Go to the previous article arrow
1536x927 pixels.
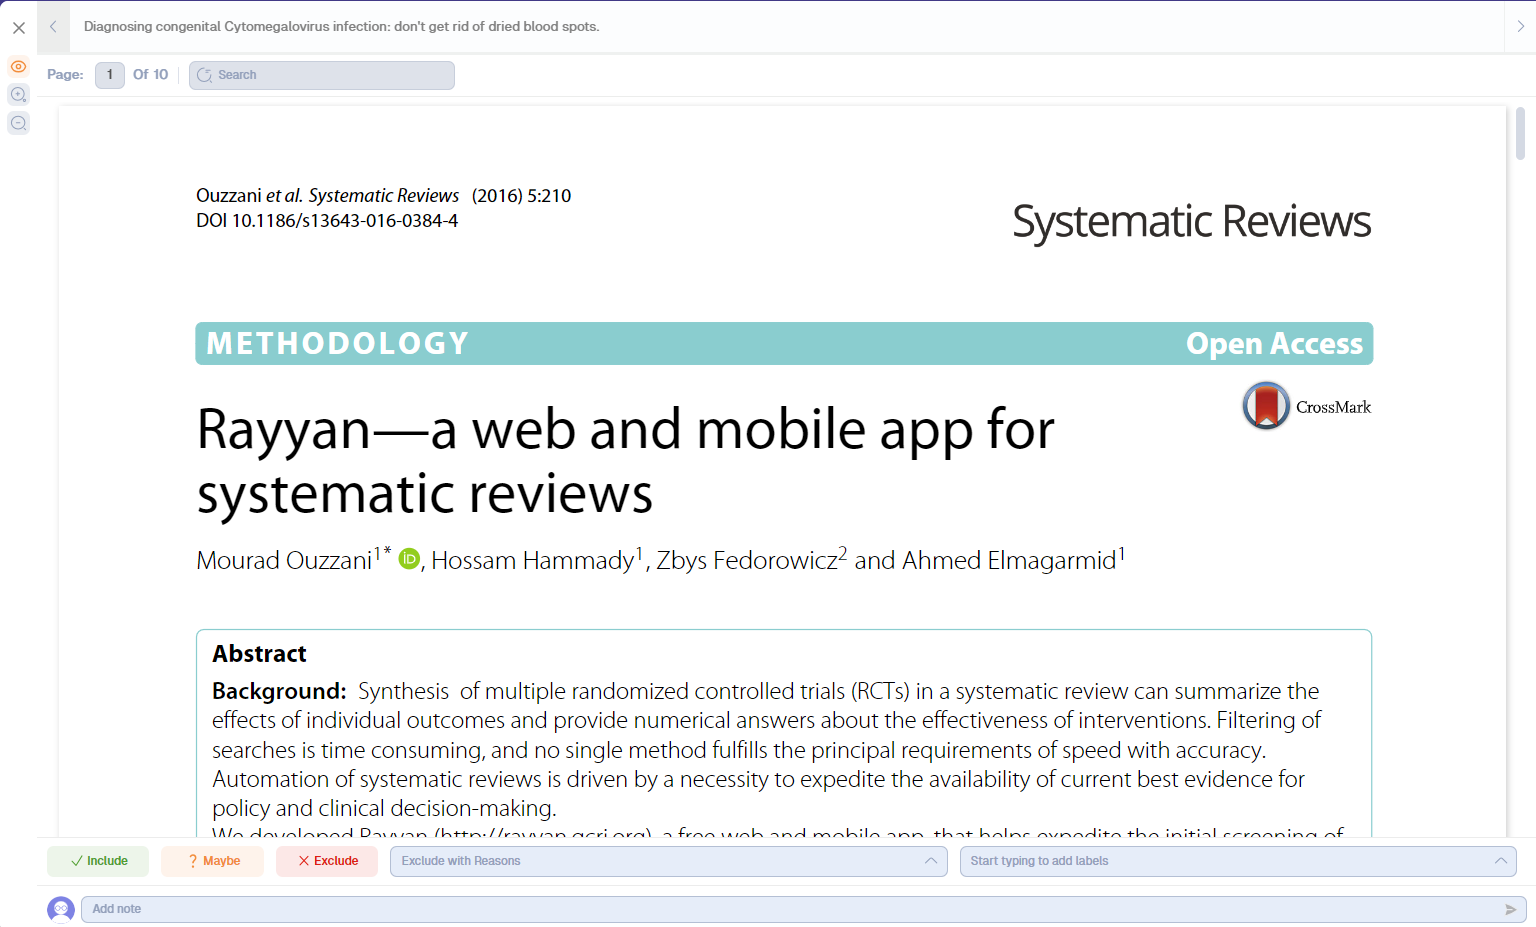pyautogui.click(x=53, y=27)
